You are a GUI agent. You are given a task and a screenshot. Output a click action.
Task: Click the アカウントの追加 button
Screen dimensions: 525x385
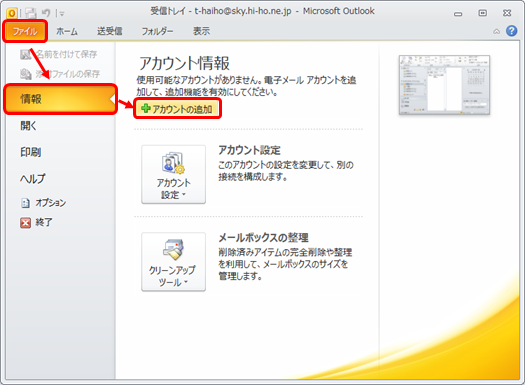coord(177,109)
